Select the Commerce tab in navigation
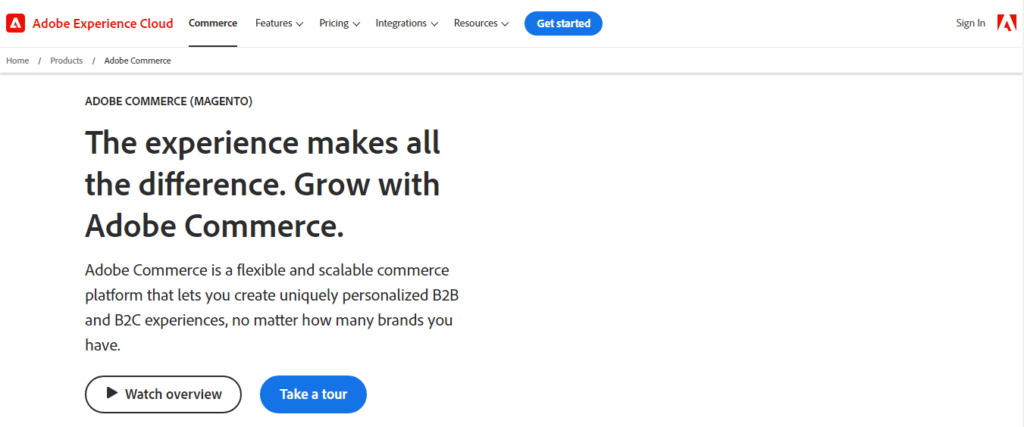This screenshot has width=1024, height=427. tap(213, 24)
